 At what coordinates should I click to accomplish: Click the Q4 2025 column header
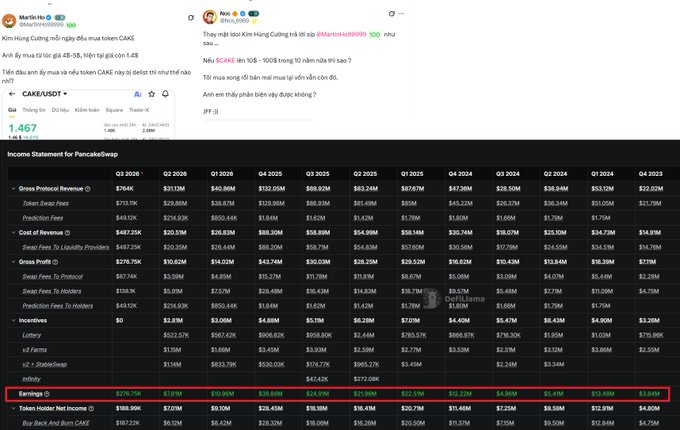click(270, 174)
